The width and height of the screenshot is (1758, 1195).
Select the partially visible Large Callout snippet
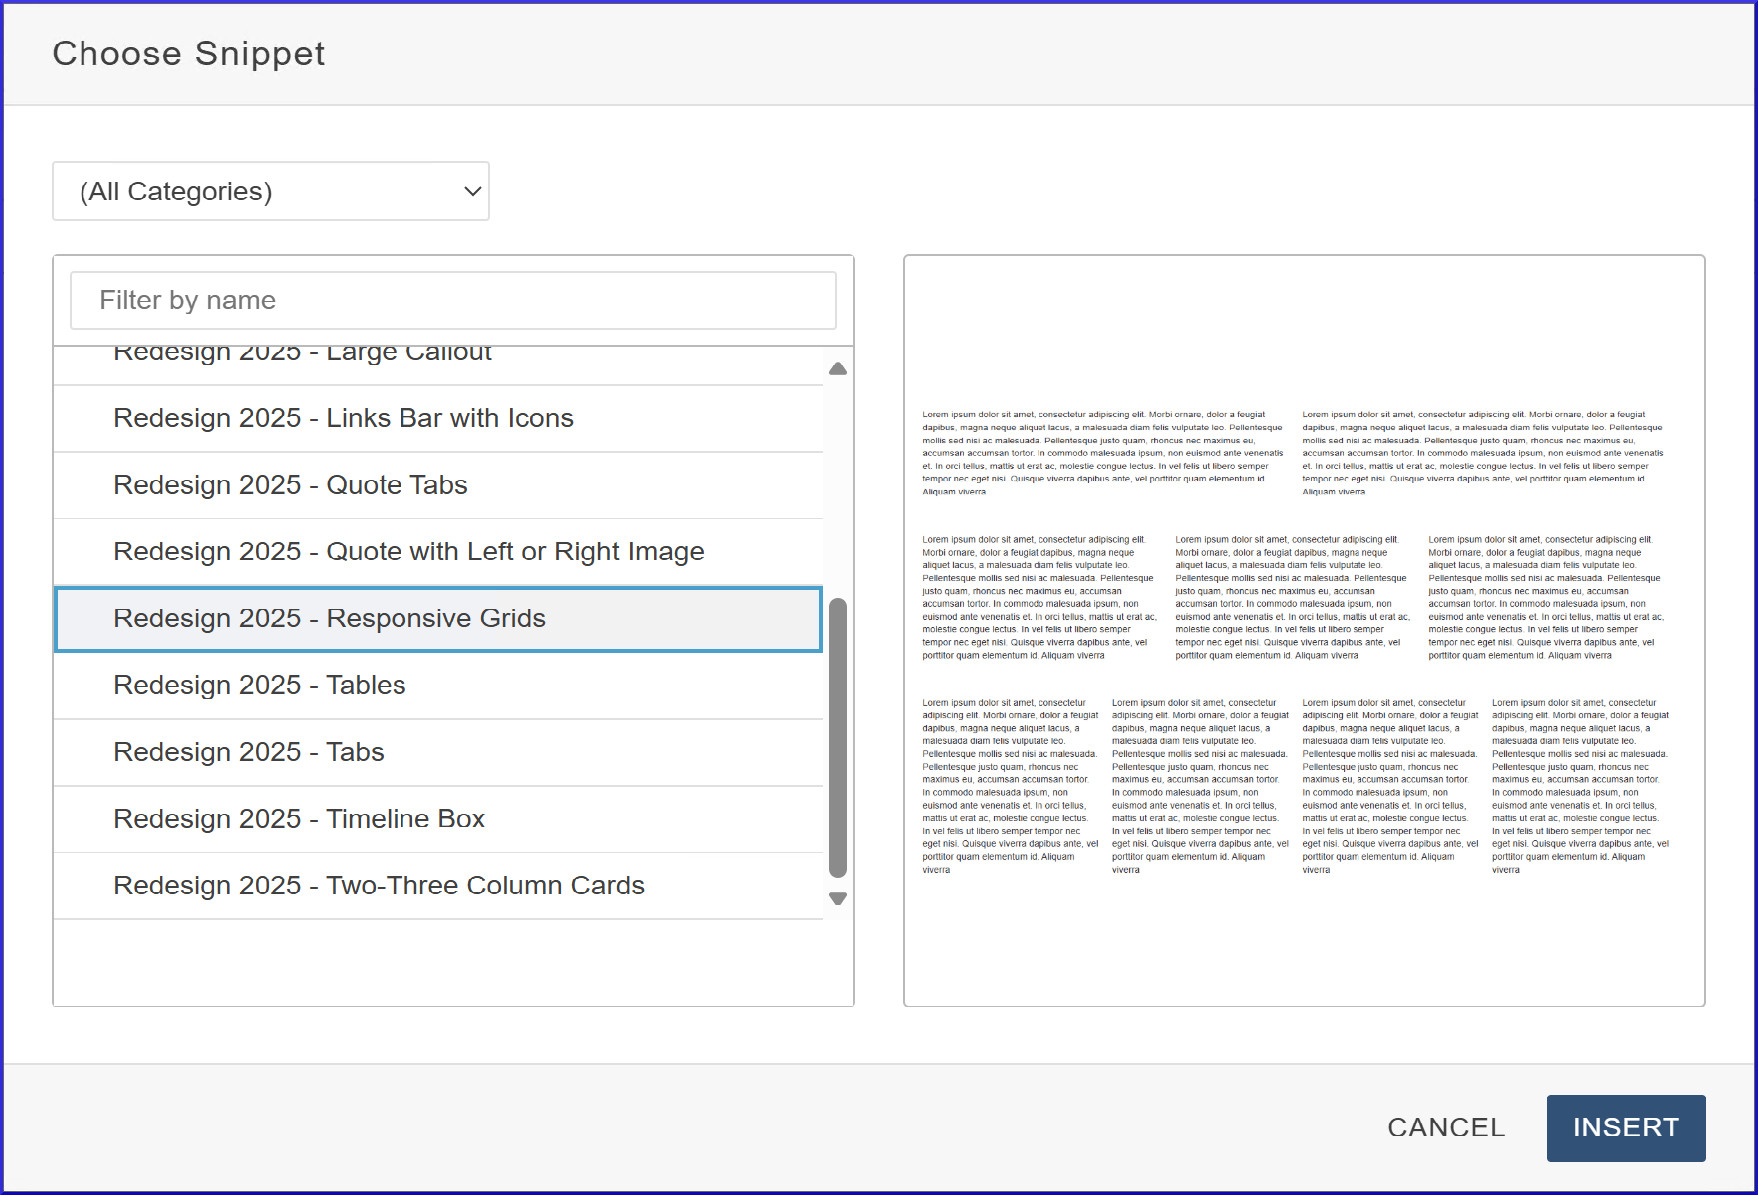[x=438, y=362]
